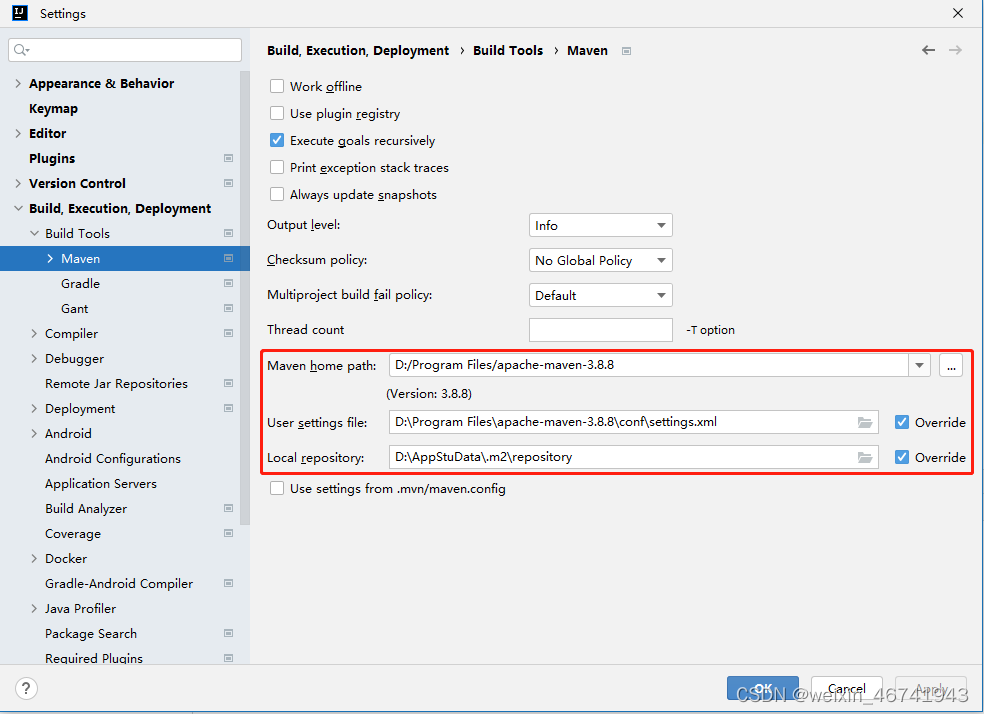Browse folder icon for User settings file
This screenshot has height=714, width=984.
click(865, 423)
